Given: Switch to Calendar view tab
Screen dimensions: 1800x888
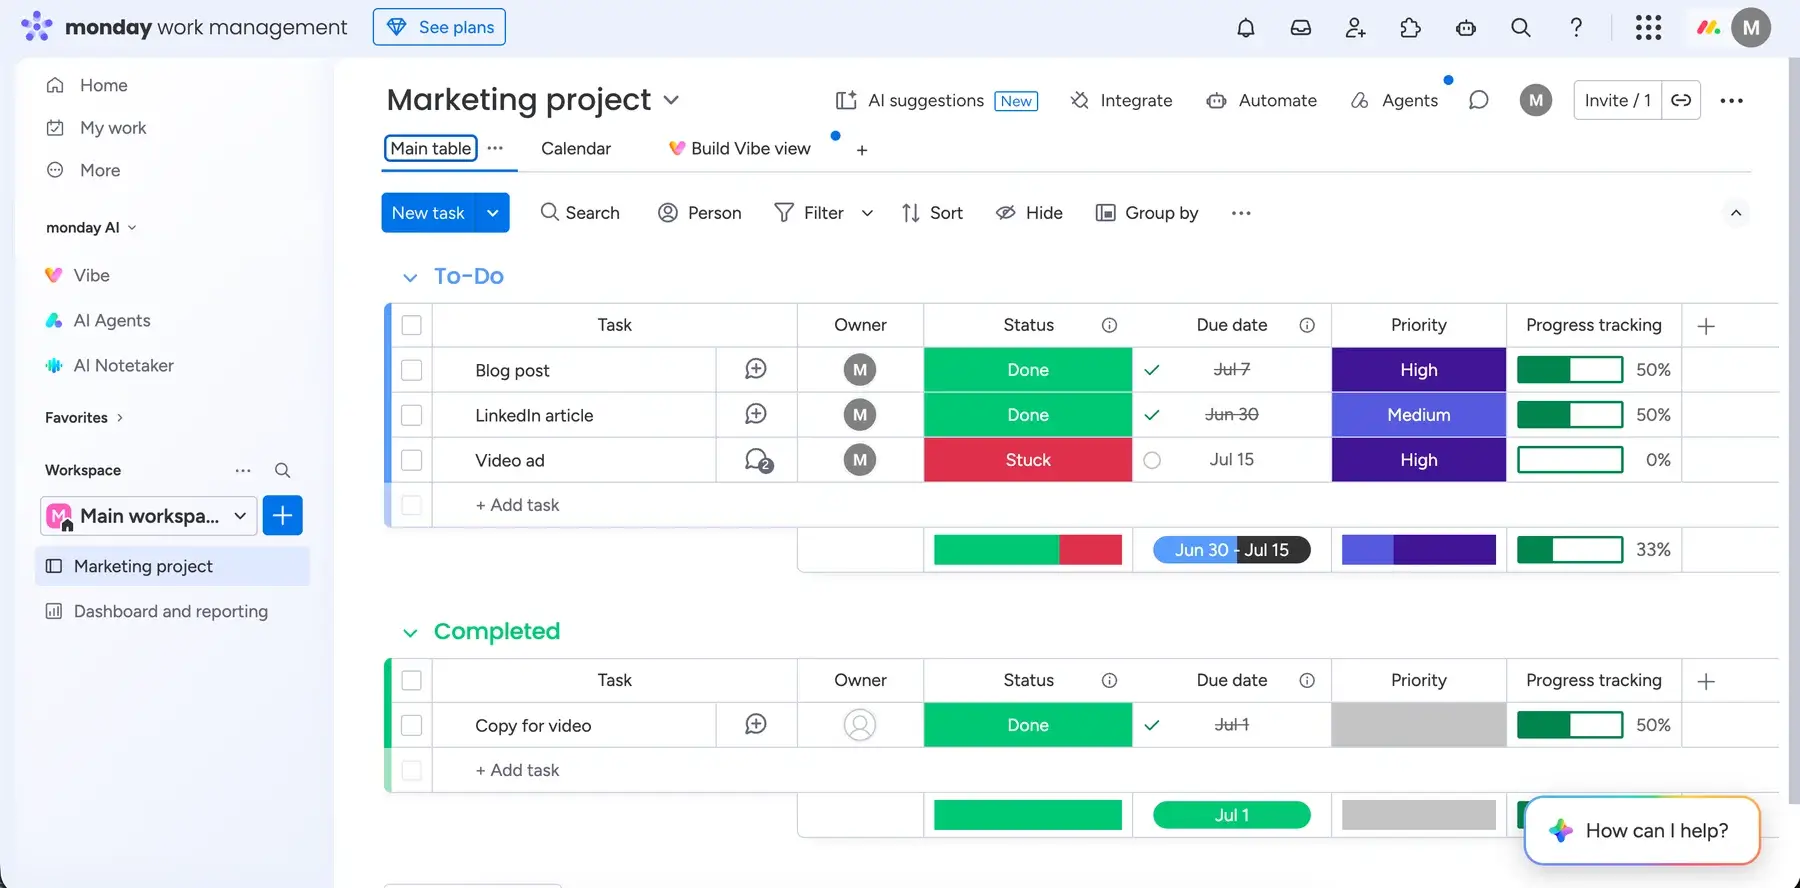Looking at the screenshot, I should [x=576, y=148].
